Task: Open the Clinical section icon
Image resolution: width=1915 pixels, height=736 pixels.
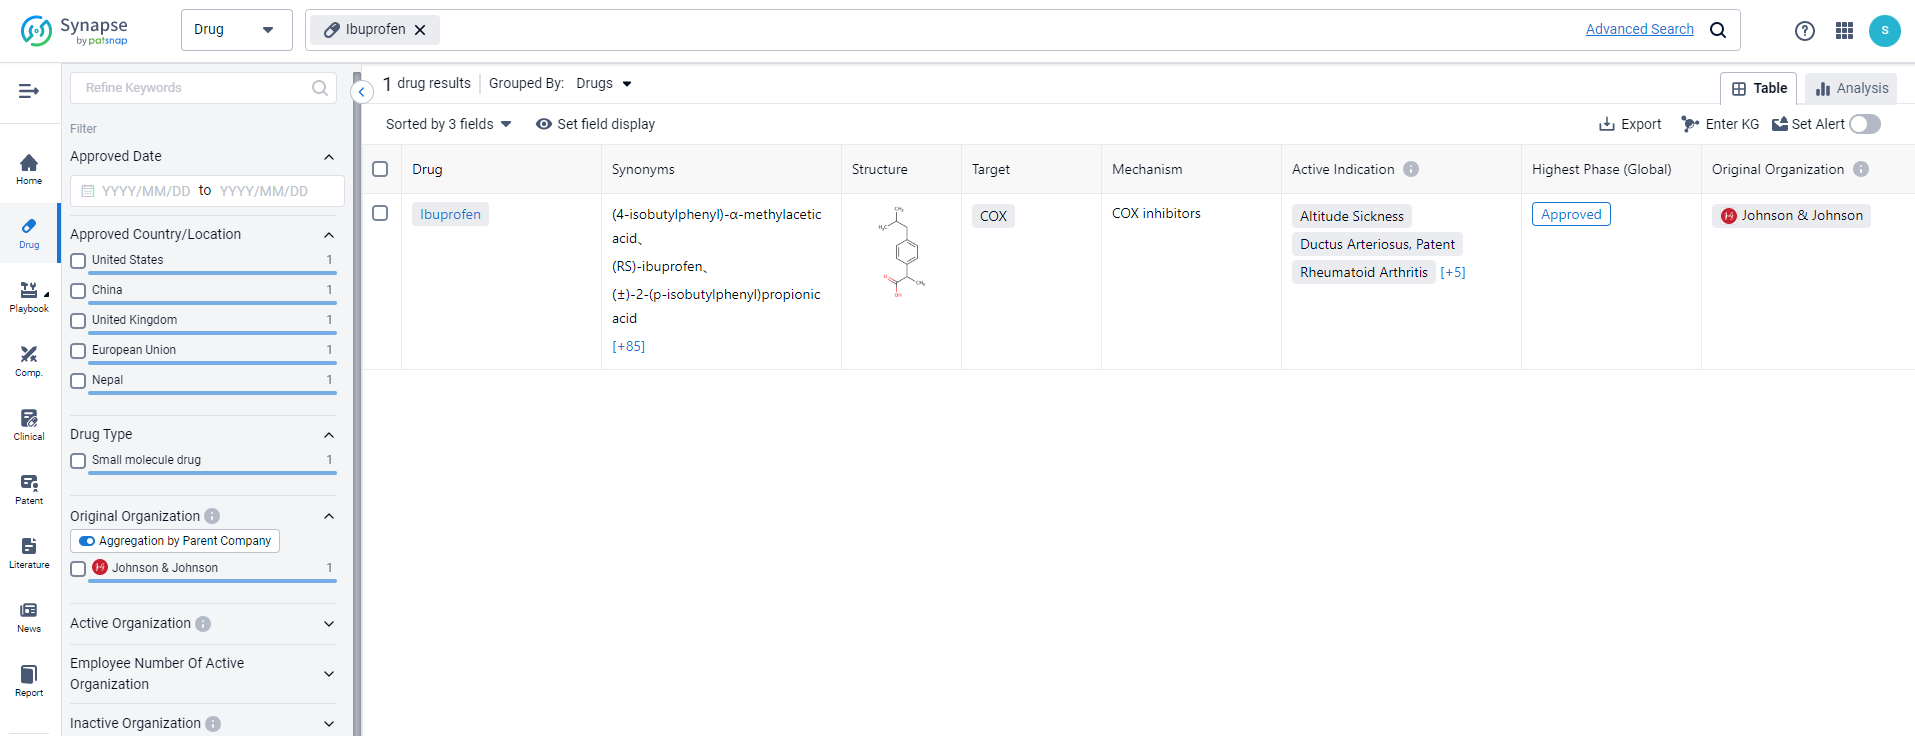Action: click(x=29, y=424)
